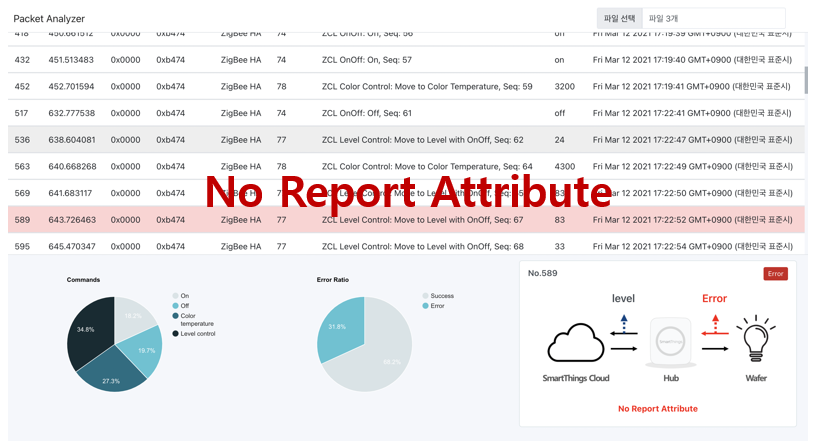Click the 파일 선택 file chooser button
Screen dimensions: 813x448
(x=619, y=18)
